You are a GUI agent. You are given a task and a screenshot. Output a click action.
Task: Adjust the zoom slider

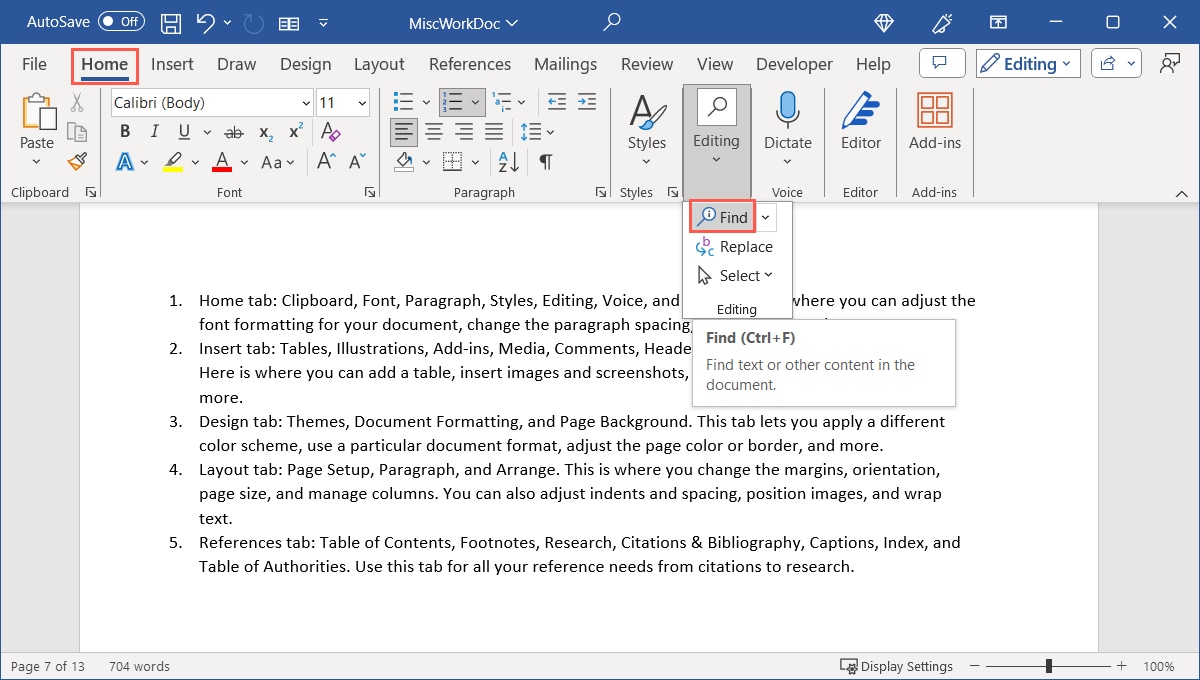(x=1048, y=665)
